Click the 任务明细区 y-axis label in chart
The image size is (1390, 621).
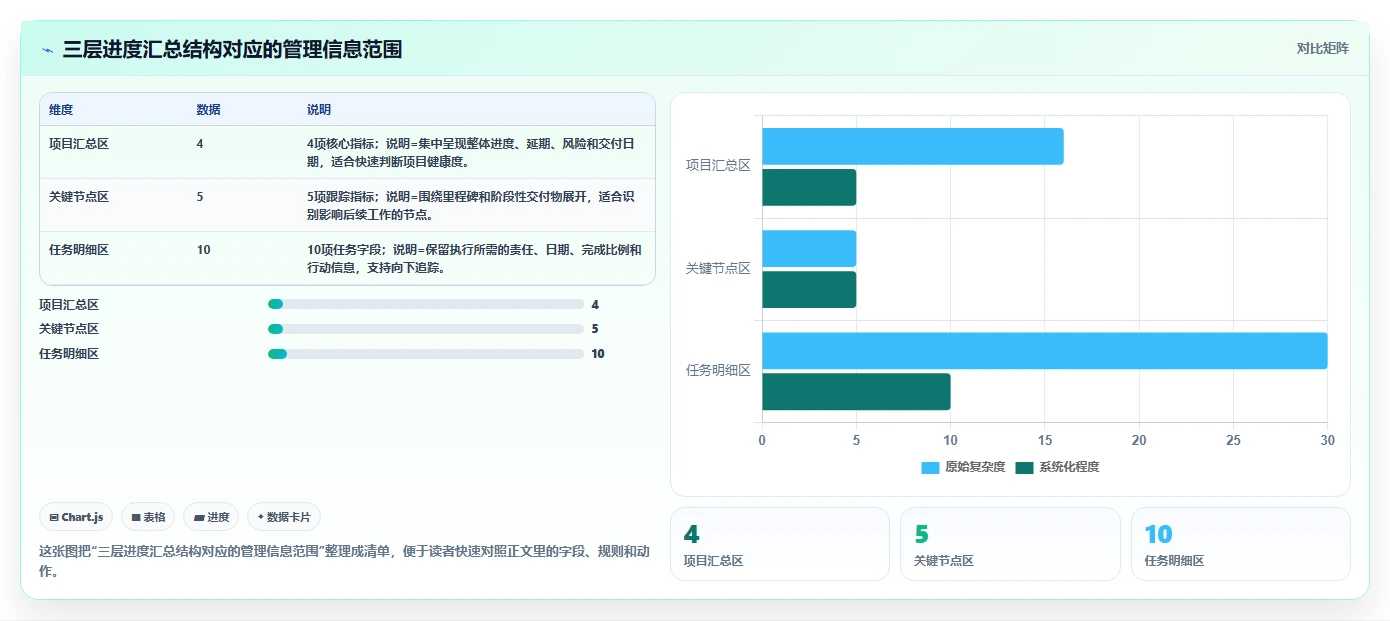click(718, 370)
